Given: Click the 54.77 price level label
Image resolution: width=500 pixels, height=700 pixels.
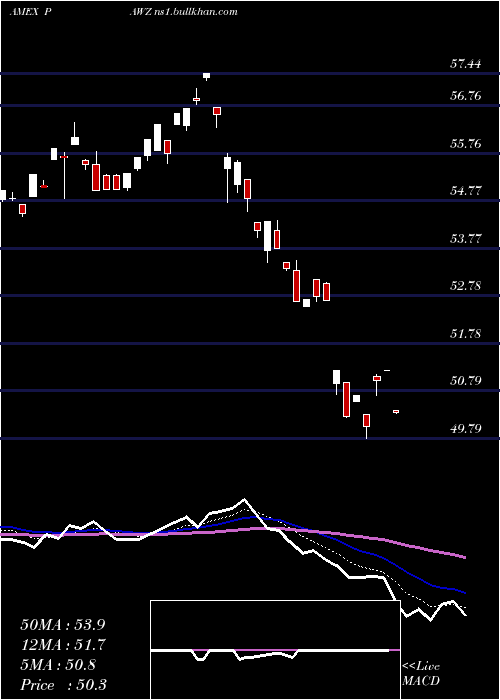Looking at the screenshot, I should coord(465,191).
